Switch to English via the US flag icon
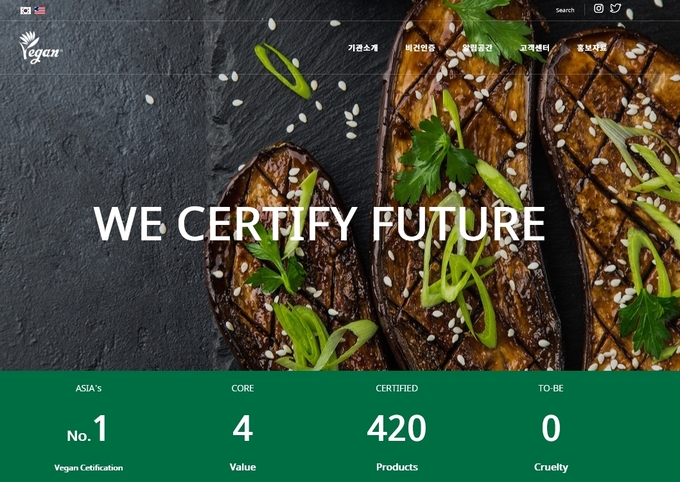 tap(40, 10)
